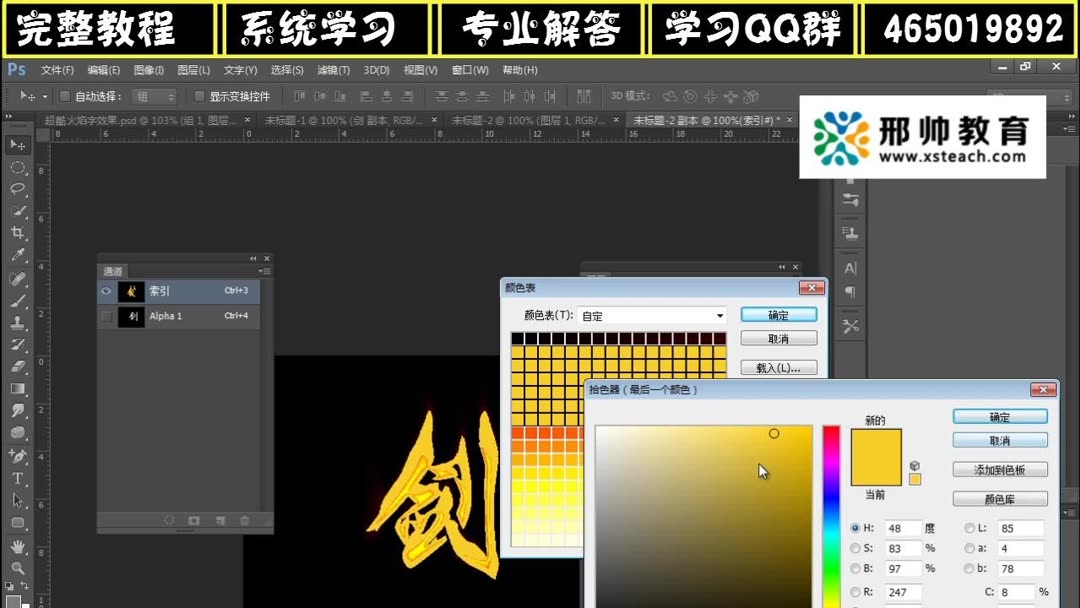Open the 滤镜 menu
The height and width of the screenshot is (608, 1080).
[x=331, y=70]
